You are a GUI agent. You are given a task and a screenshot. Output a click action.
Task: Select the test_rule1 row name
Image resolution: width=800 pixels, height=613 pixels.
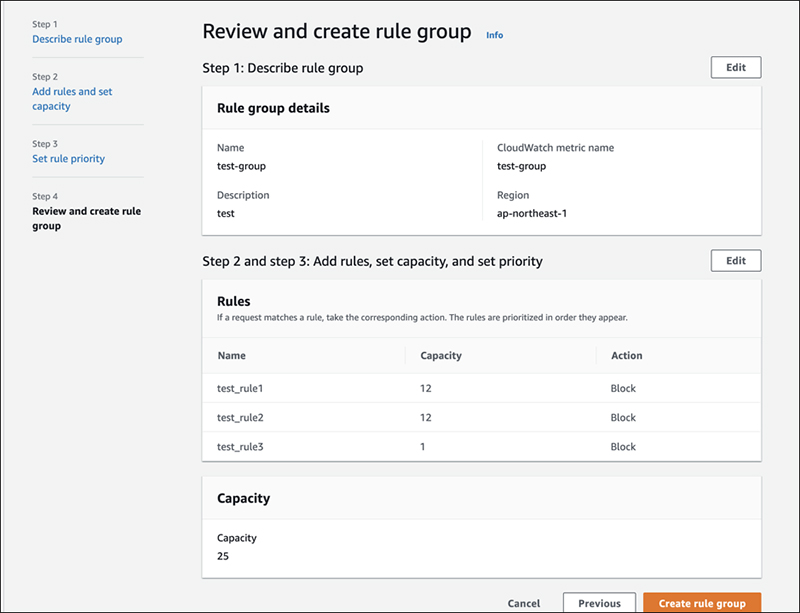point(242,389)
